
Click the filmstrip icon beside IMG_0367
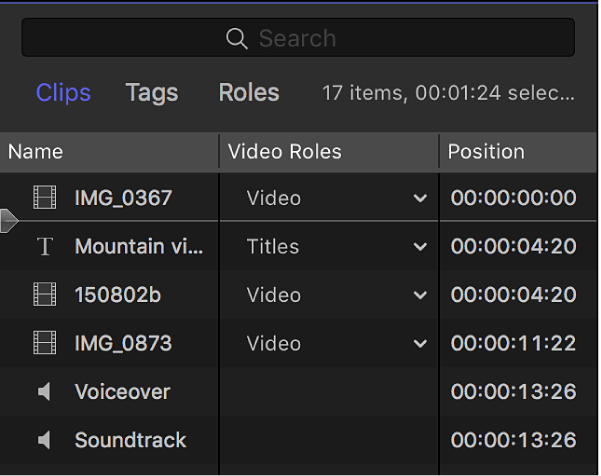pos(44,198)
